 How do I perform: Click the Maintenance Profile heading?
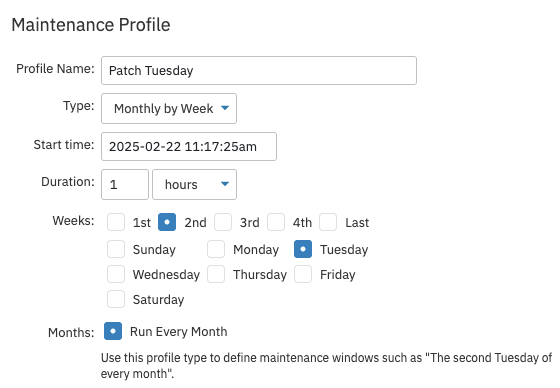pyautogui.click(x=91, y=25)
